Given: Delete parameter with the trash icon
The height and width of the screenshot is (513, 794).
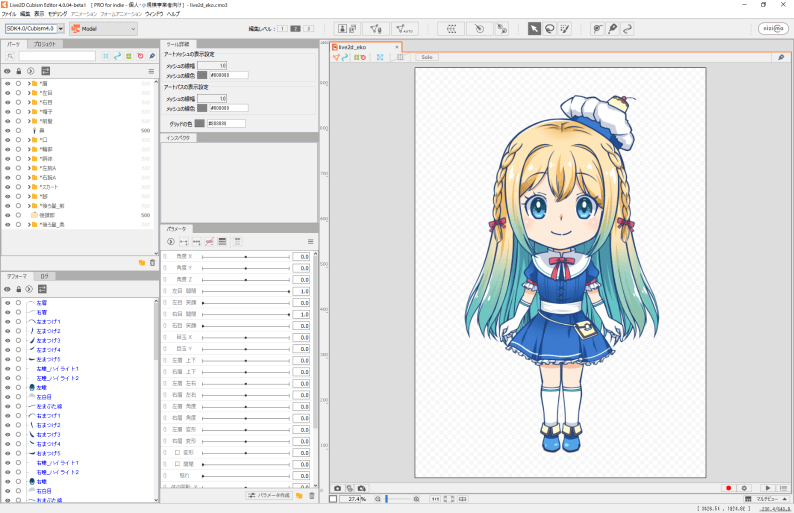Looking at the screenshot, I should (311, 495).
